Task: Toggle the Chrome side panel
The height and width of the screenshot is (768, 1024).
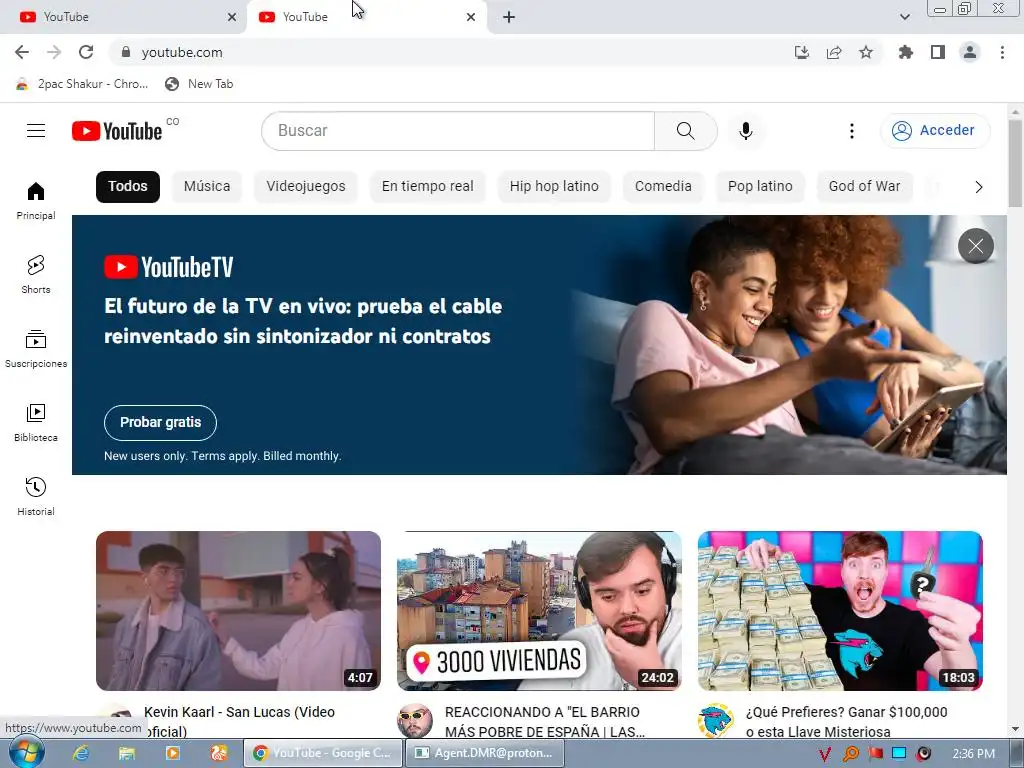Action: 938,52
